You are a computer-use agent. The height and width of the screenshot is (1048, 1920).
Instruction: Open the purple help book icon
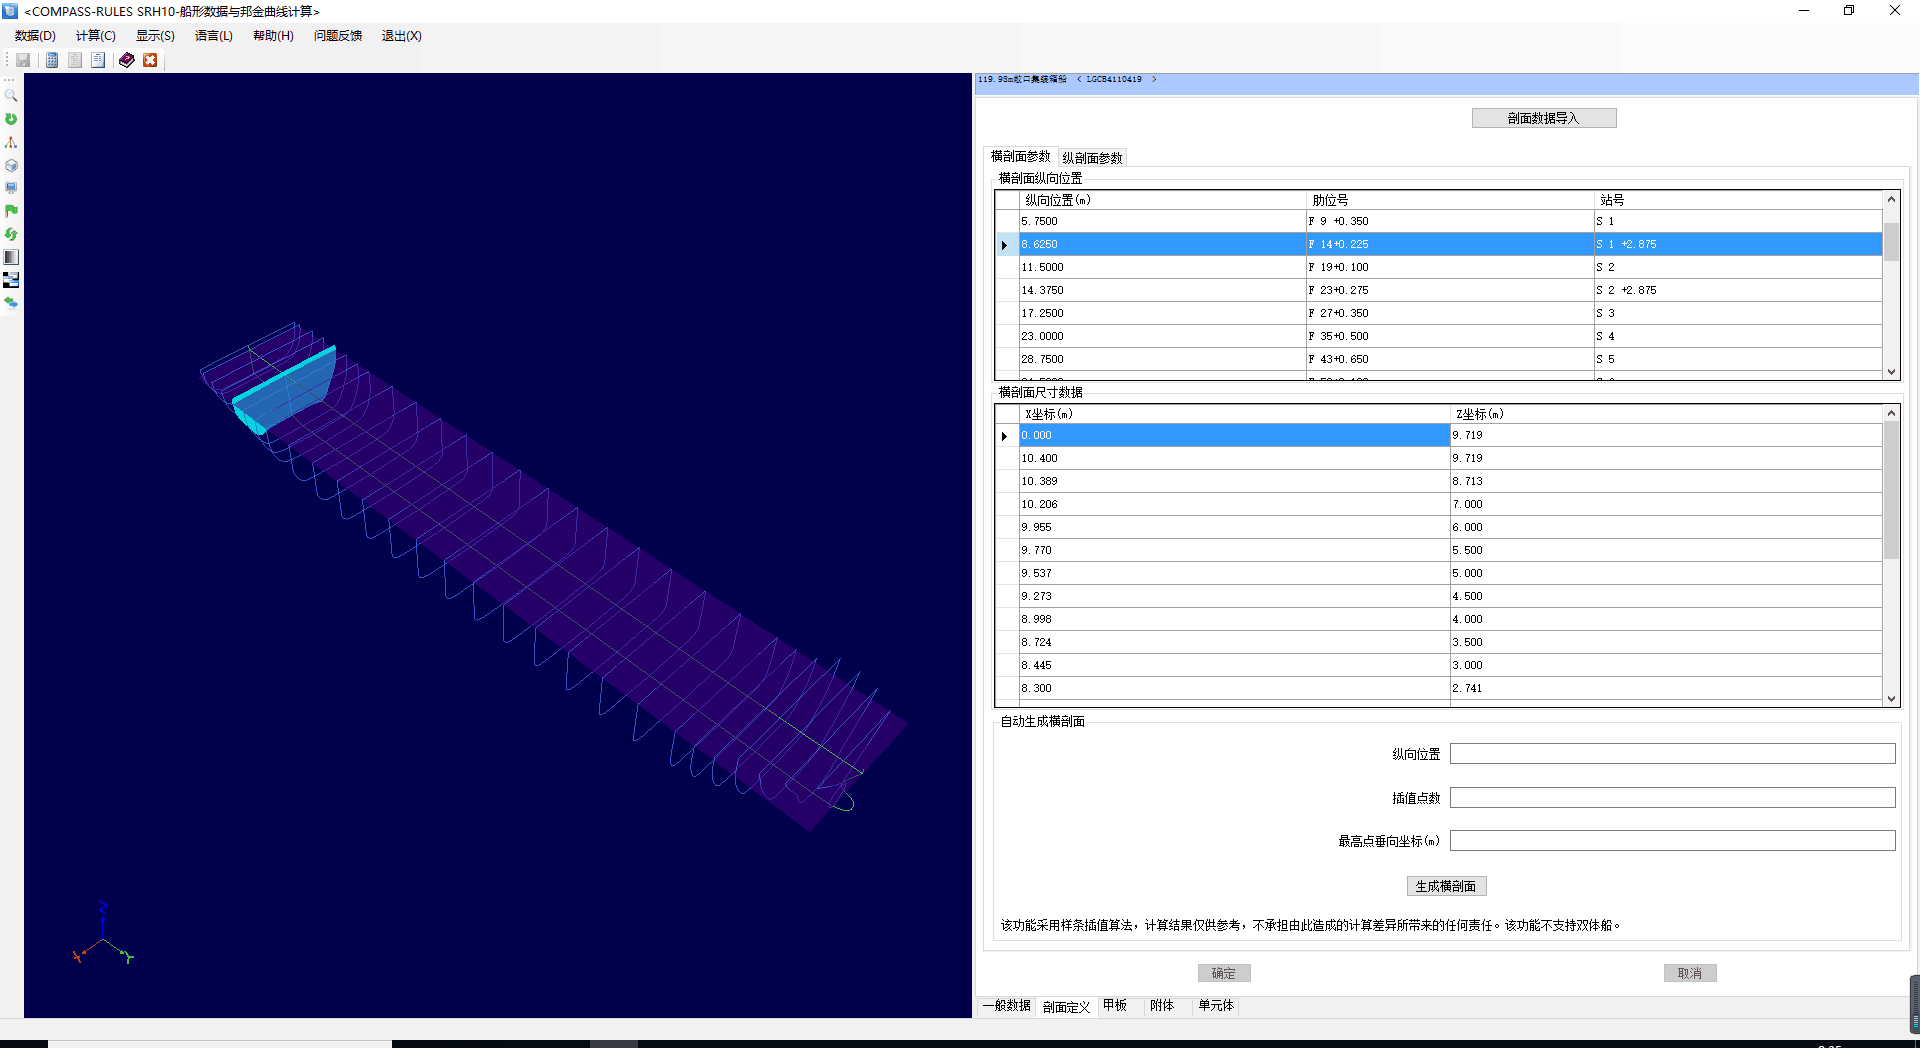click(x=126, y=60)
